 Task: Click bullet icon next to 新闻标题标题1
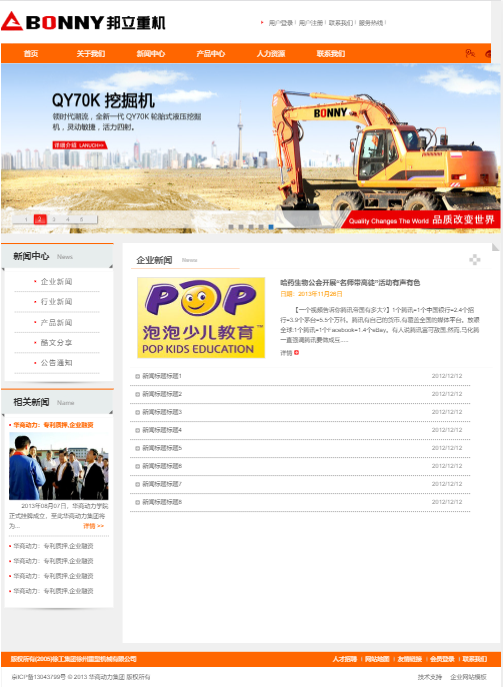[138, 376]
